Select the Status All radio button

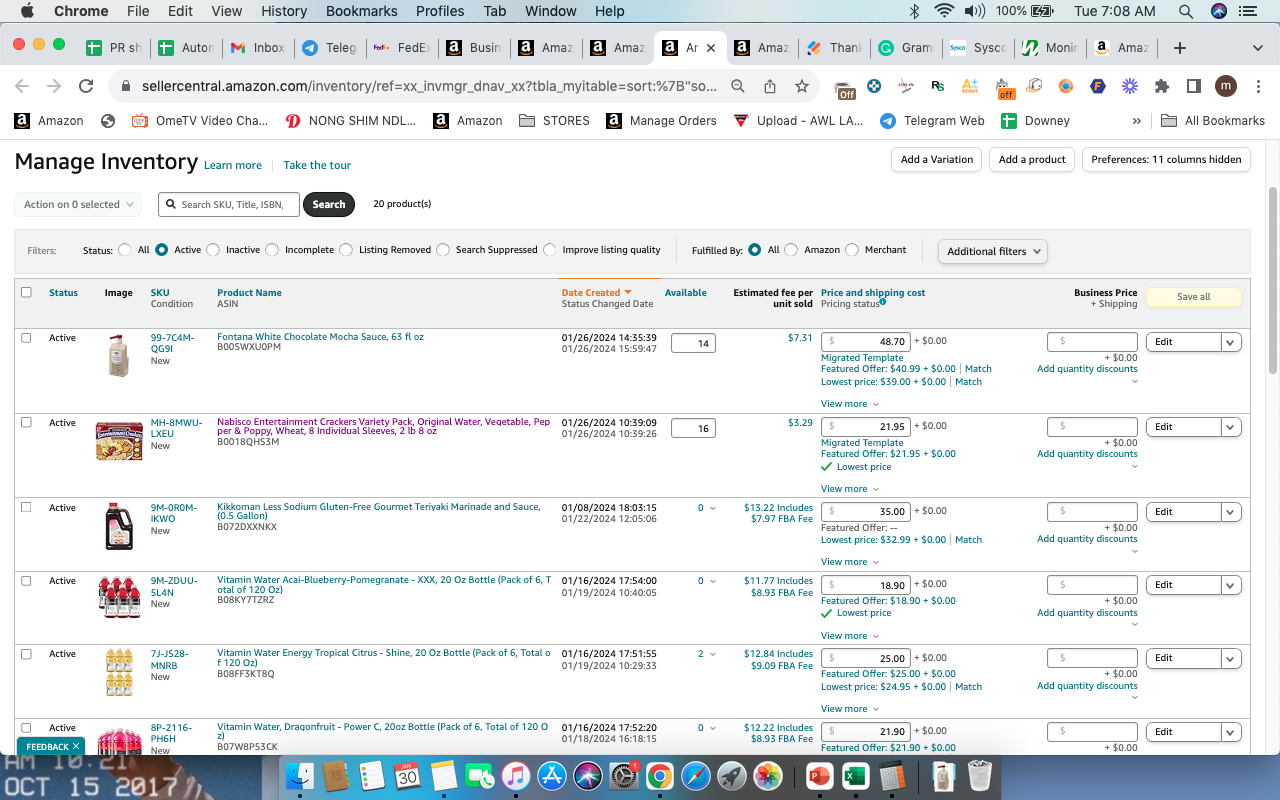[125, 250]
